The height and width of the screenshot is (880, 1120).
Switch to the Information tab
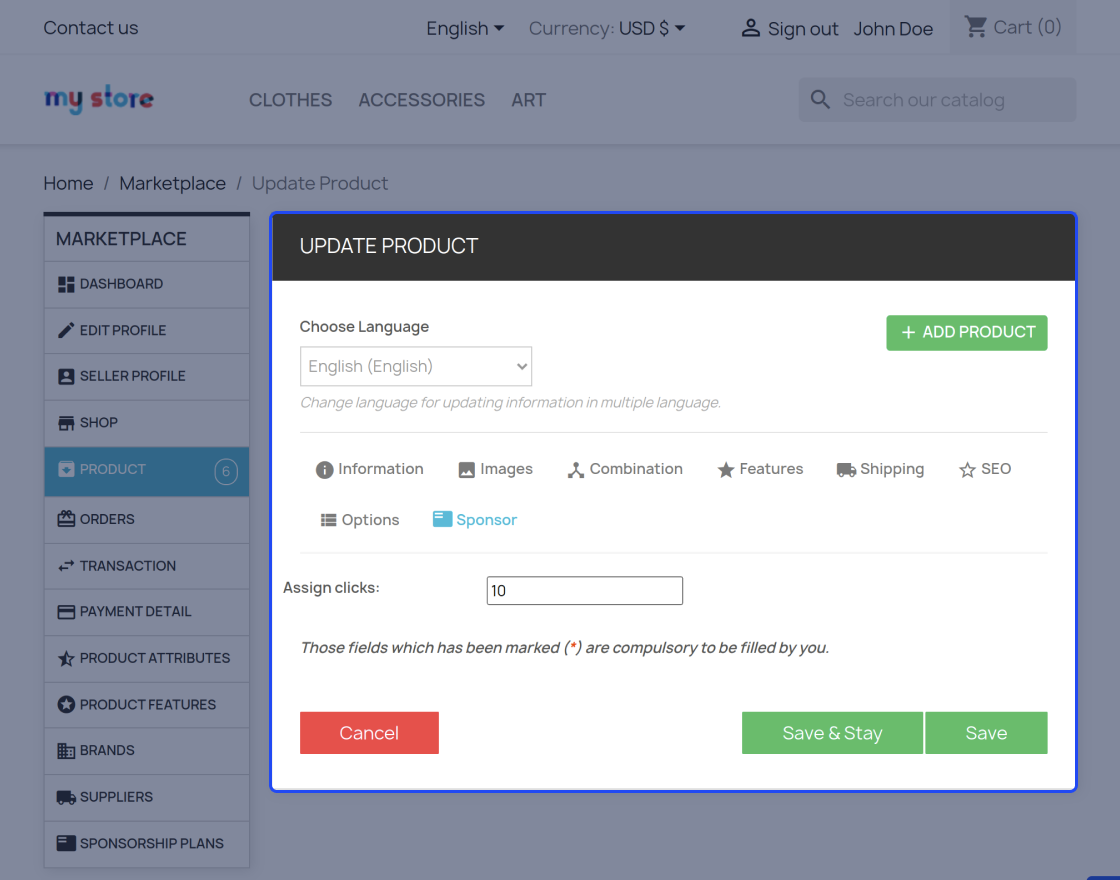[369, 469]
